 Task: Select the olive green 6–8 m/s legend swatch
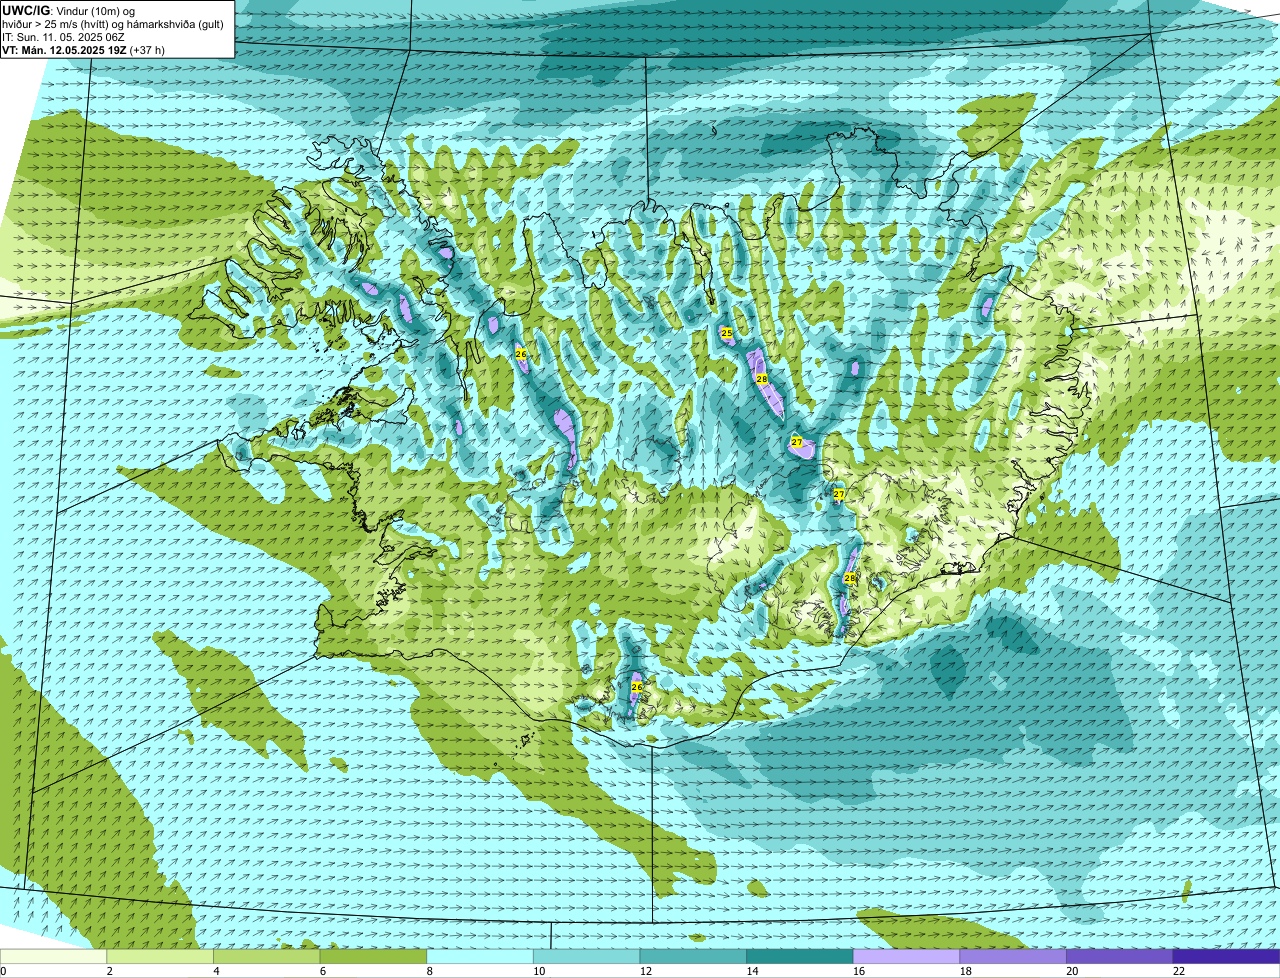point(373,957)
